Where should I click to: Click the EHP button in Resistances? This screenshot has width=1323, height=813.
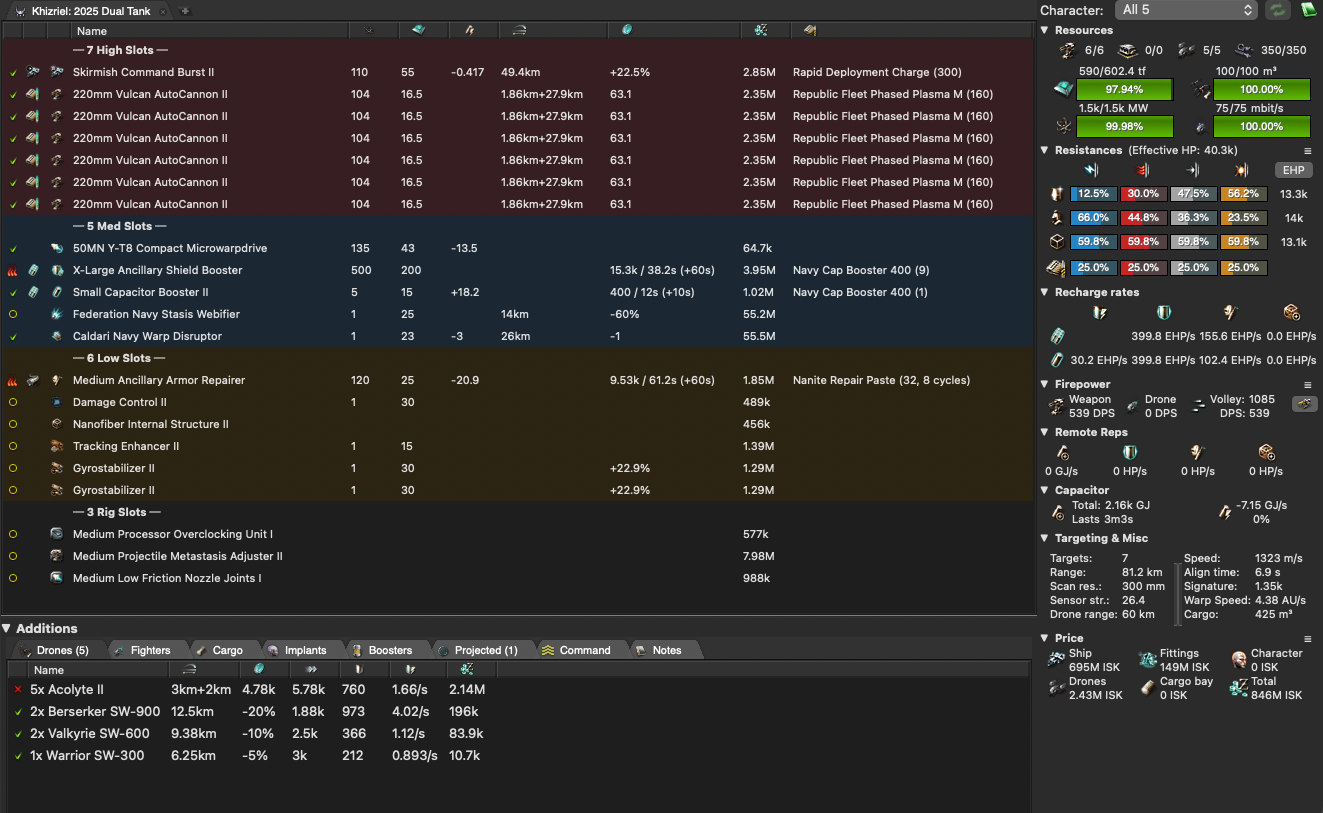1293,170
